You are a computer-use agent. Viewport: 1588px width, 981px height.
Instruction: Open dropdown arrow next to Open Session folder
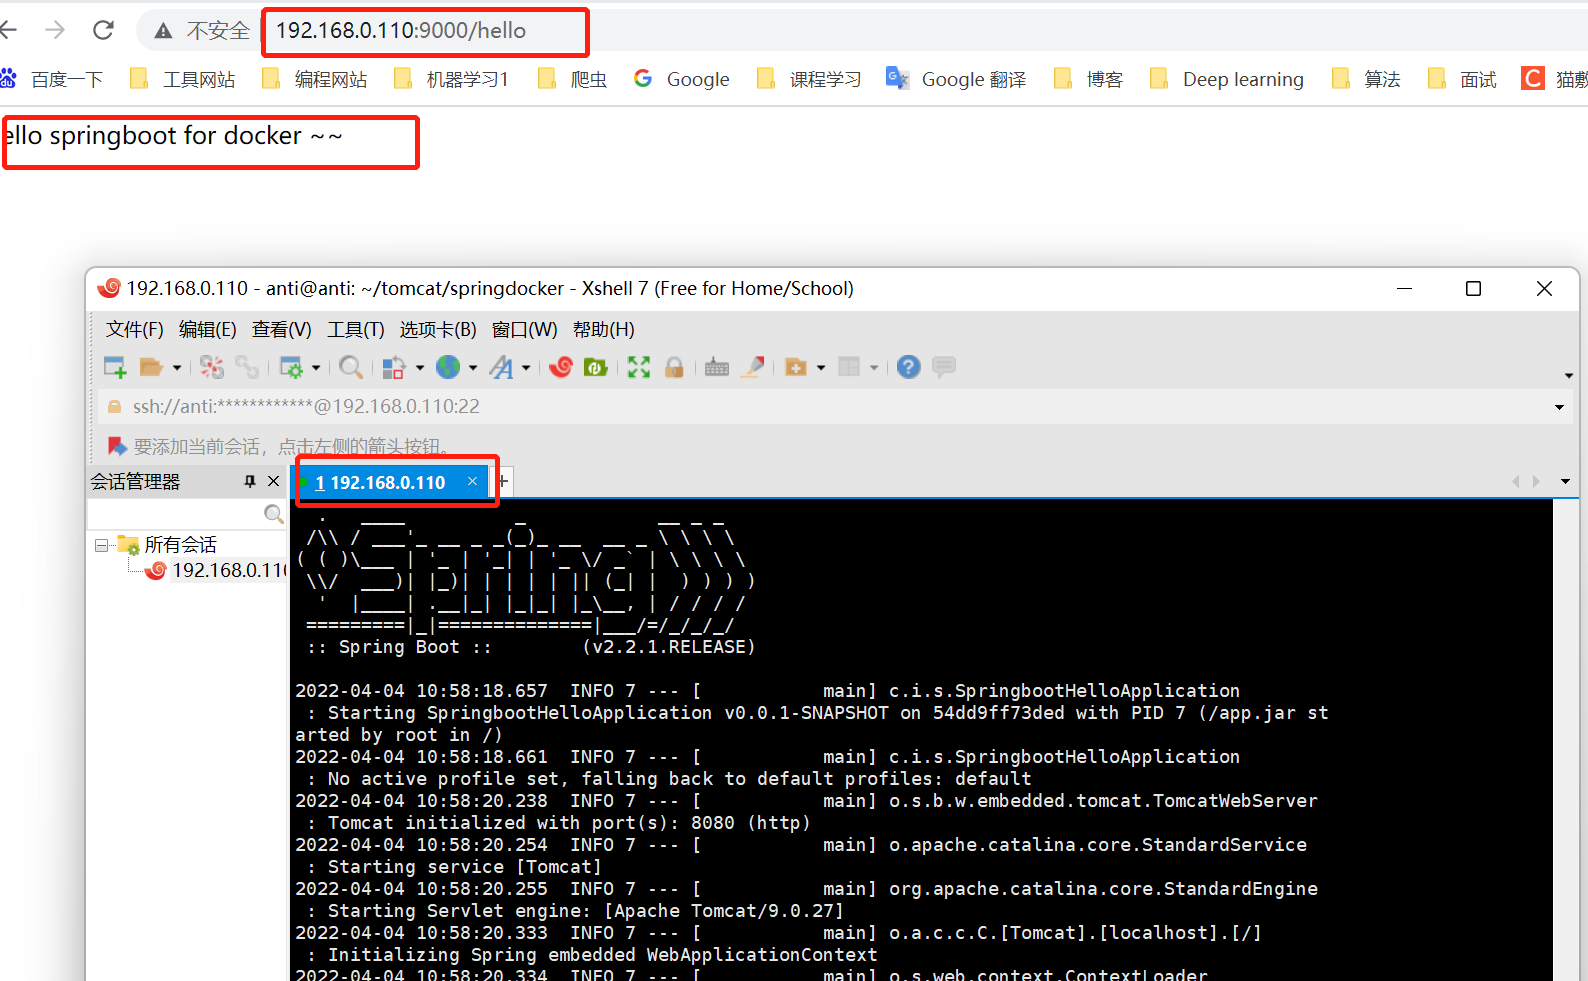click(177, 368)
